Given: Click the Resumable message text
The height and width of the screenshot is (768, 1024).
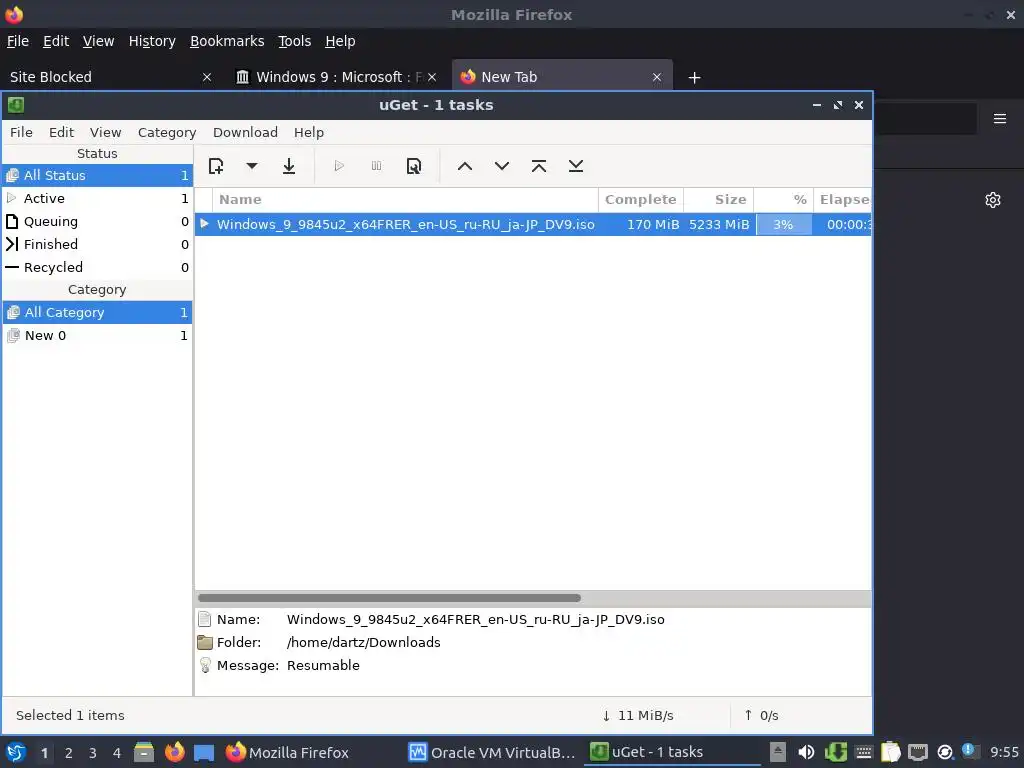Looking at the screenshot, I should (x=323, y=665).
